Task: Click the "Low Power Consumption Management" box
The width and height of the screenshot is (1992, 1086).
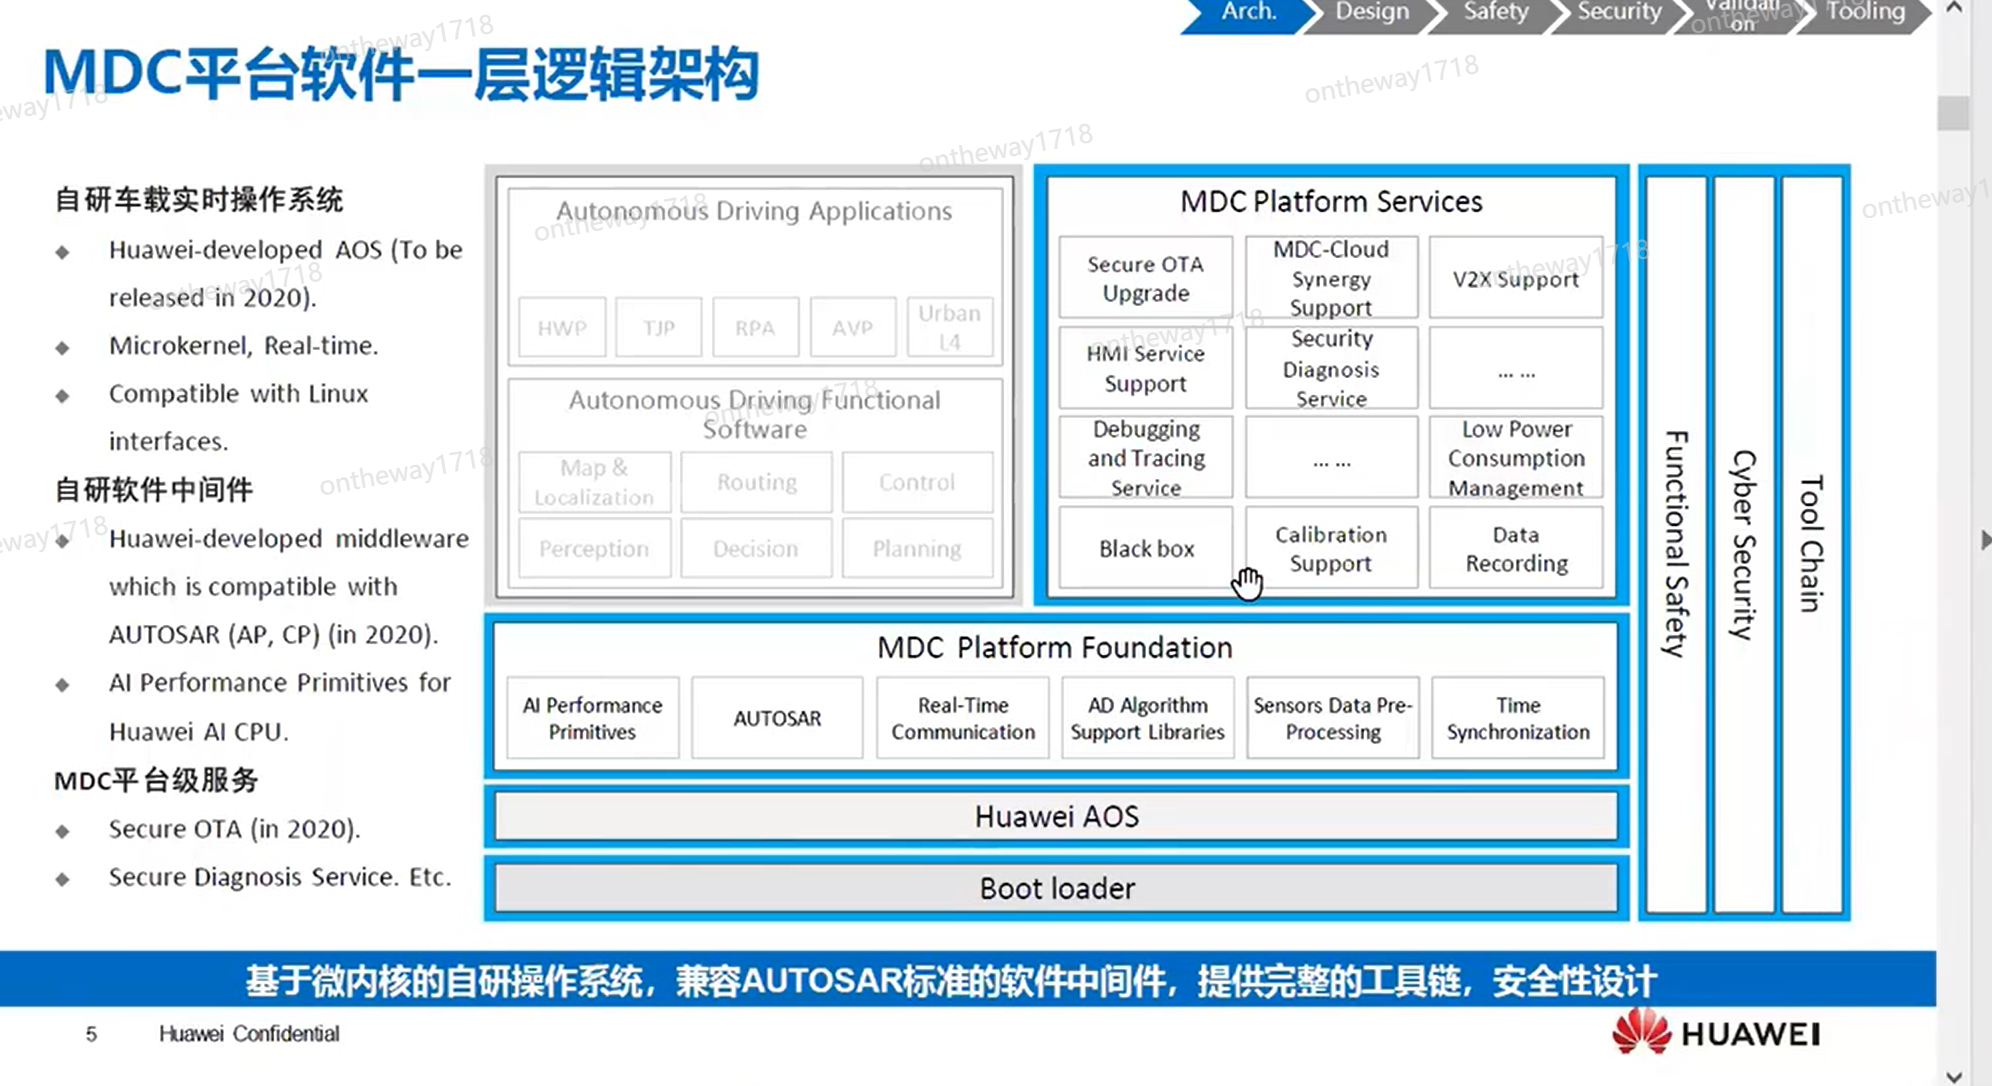Action: (x=1516, y=458)
